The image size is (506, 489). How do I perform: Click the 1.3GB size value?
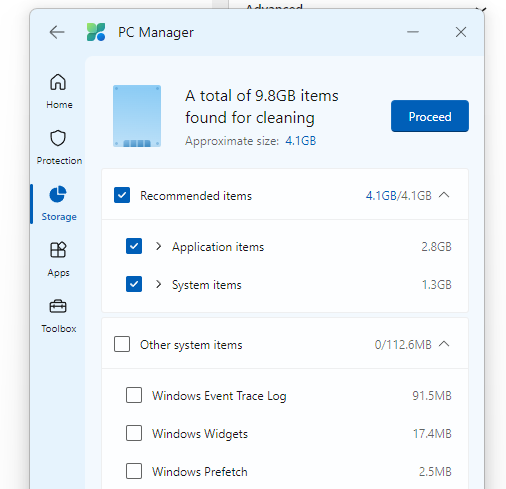pyautogui.click(x=437, y=285)
